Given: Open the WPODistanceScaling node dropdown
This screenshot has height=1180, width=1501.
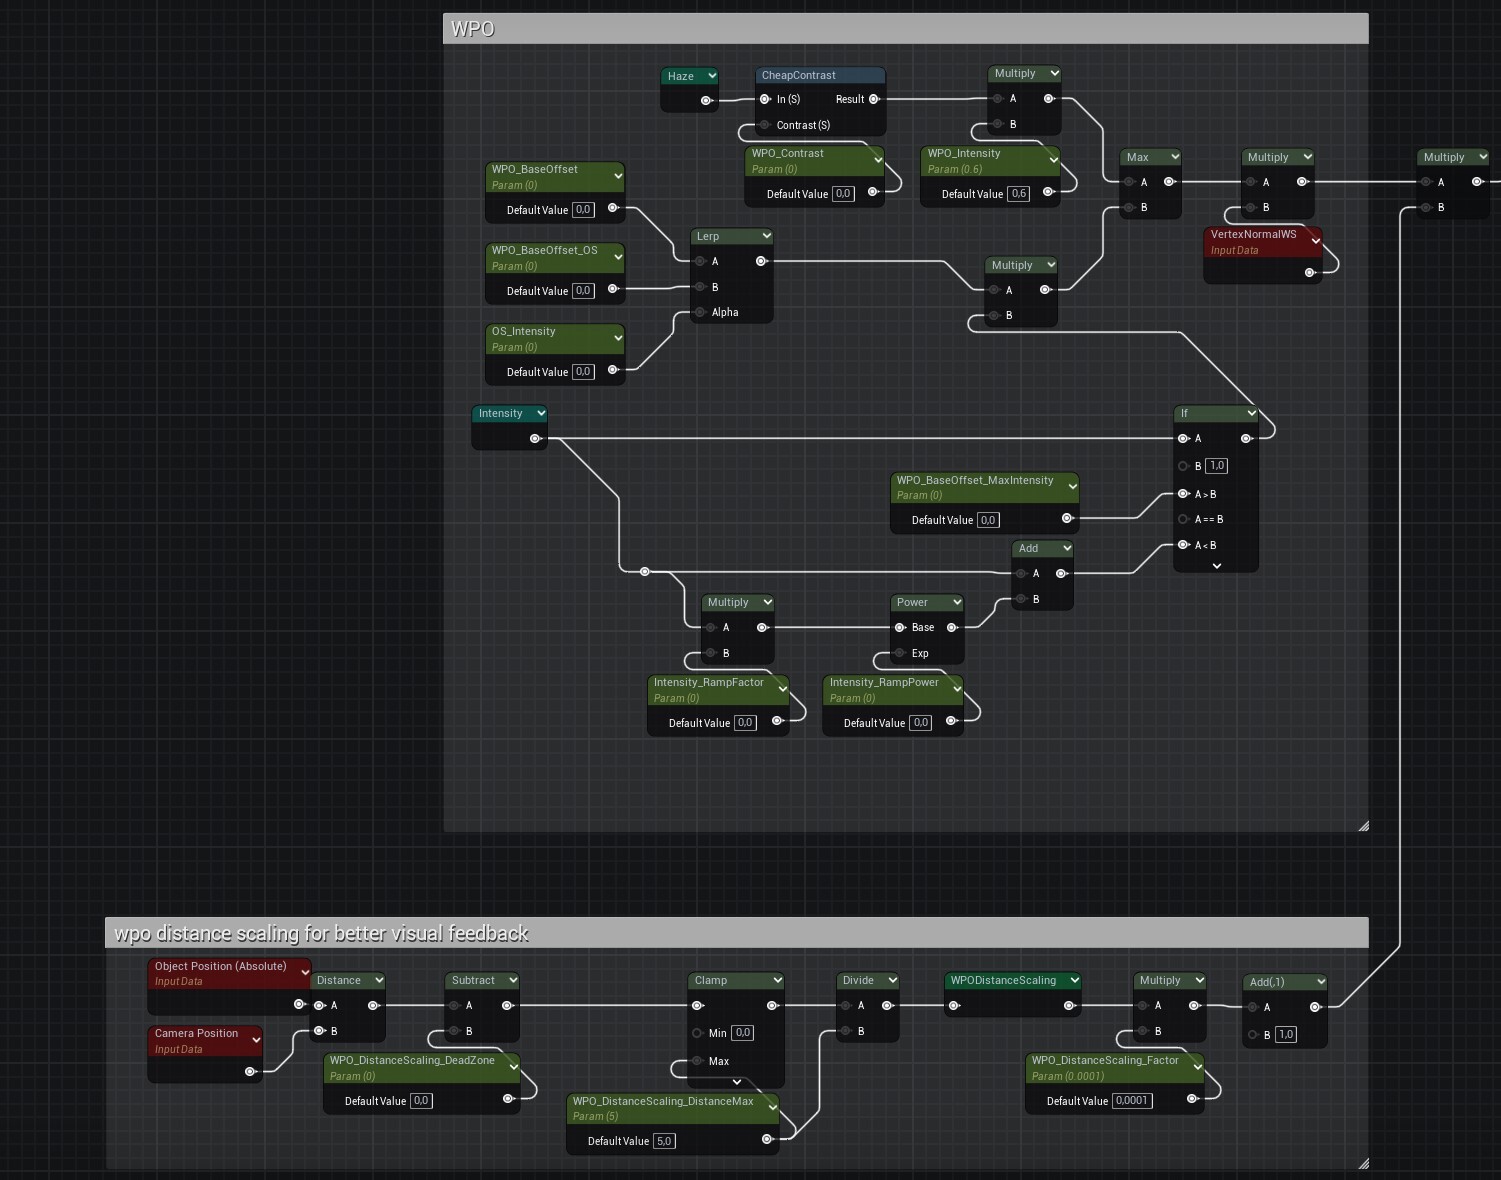Looking at the screenshot, I should pos(1075,980).
